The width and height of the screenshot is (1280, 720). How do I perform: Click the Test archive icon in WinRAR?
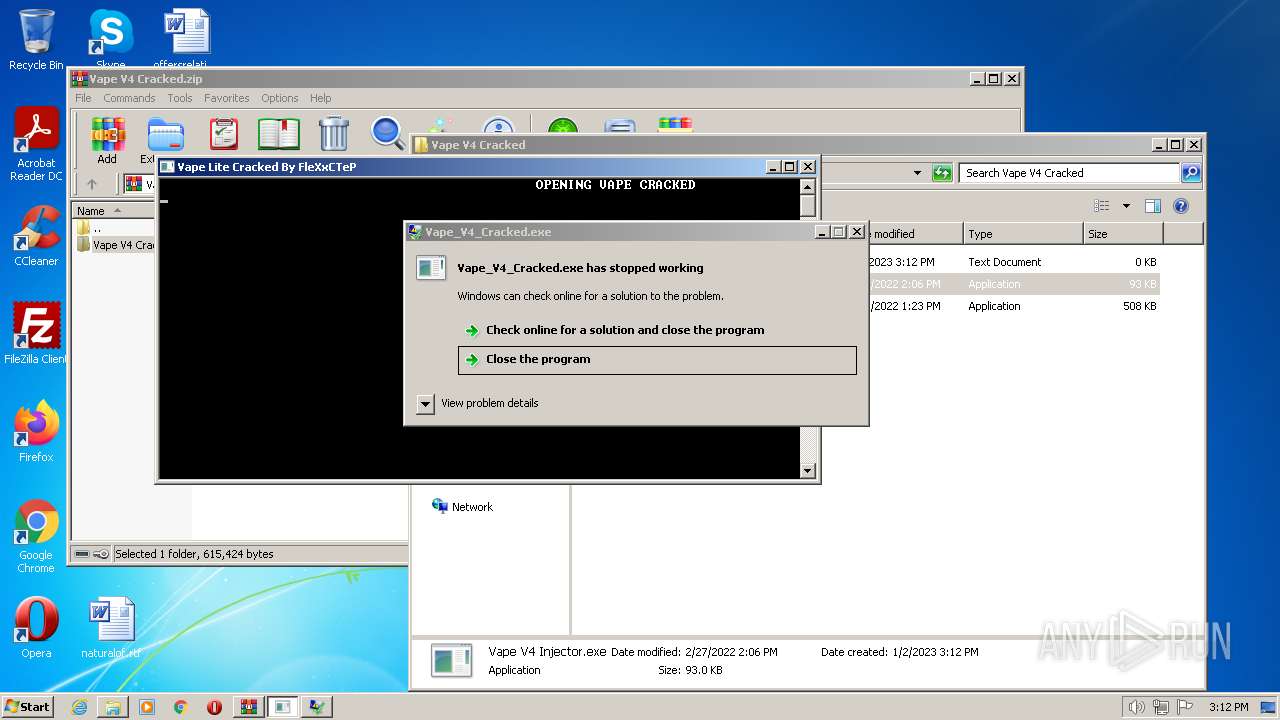click(223, 134)
